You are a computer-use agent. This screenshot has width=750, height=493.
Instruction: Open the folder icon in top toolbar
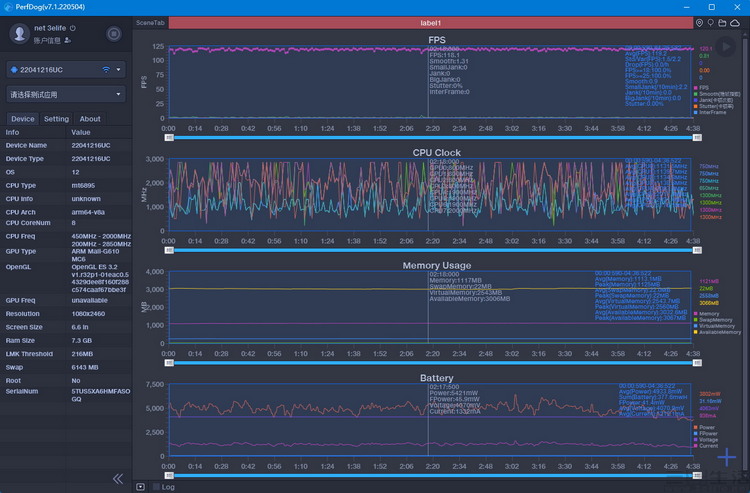(722, 22)
